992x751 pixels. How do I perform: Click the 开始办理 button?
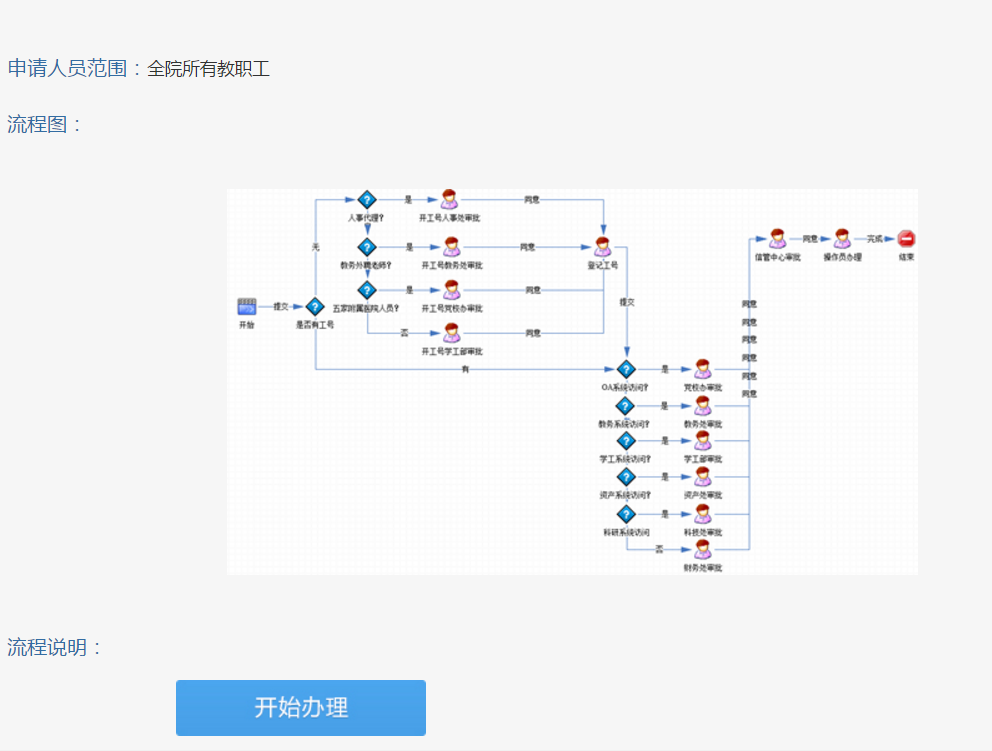301,708
